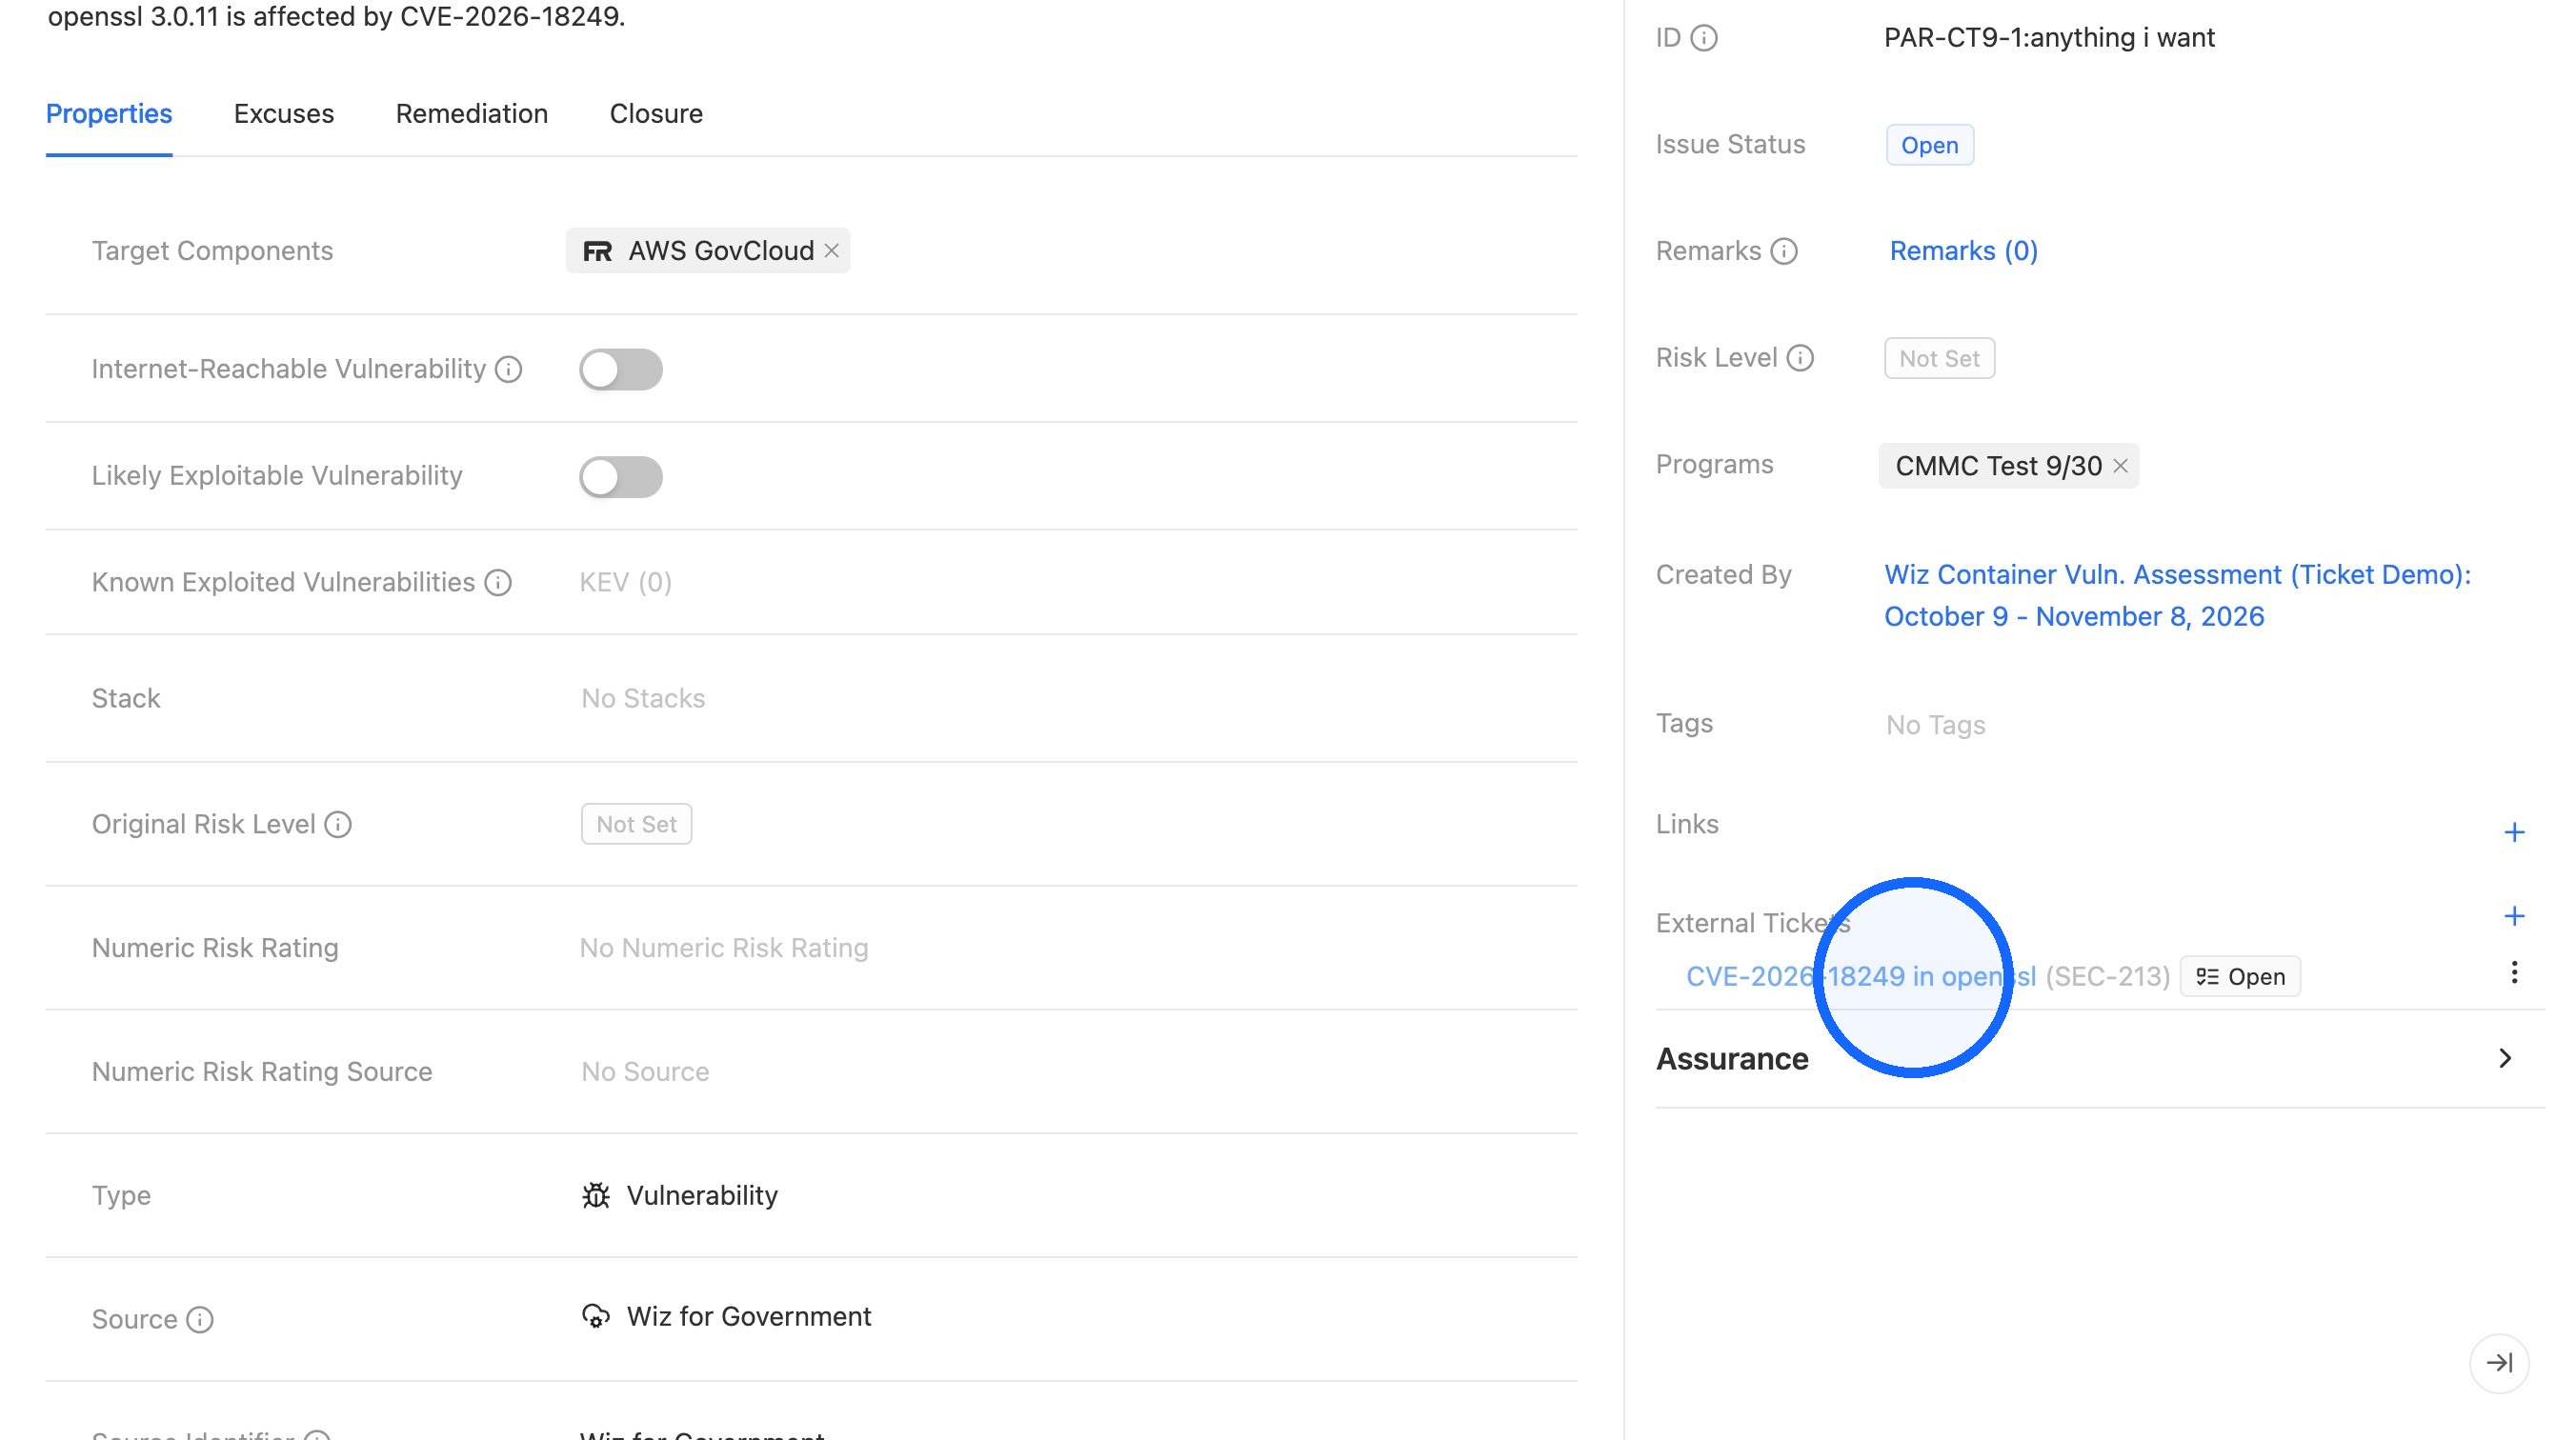Click the No Tags field
The width and height of the screenshot is (2576, 1440).
(x=1935, y=725)
